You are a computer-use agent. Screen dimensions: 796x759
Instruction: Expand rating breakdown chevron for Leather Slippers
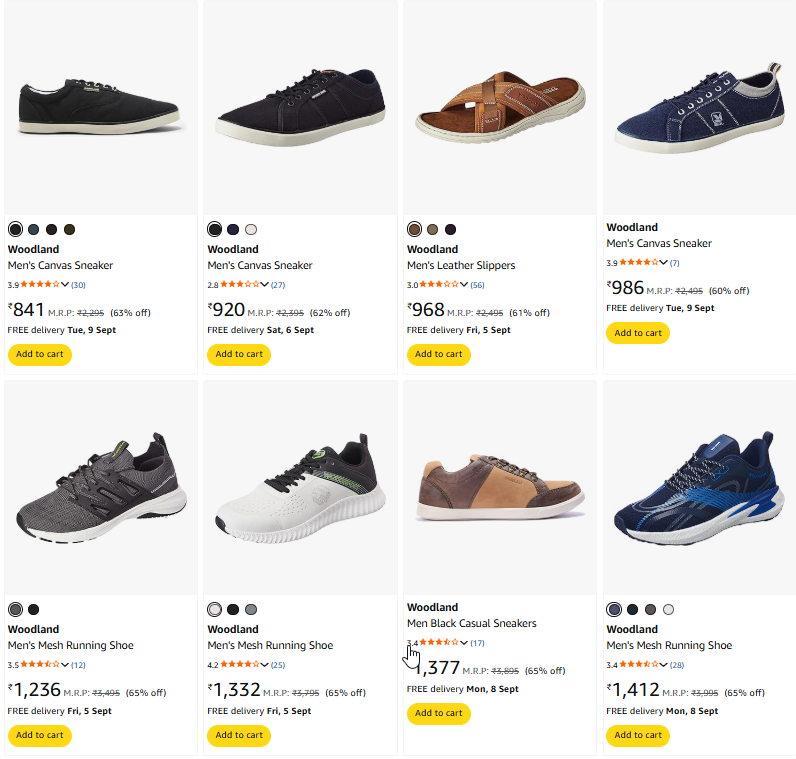click(464, 285)
